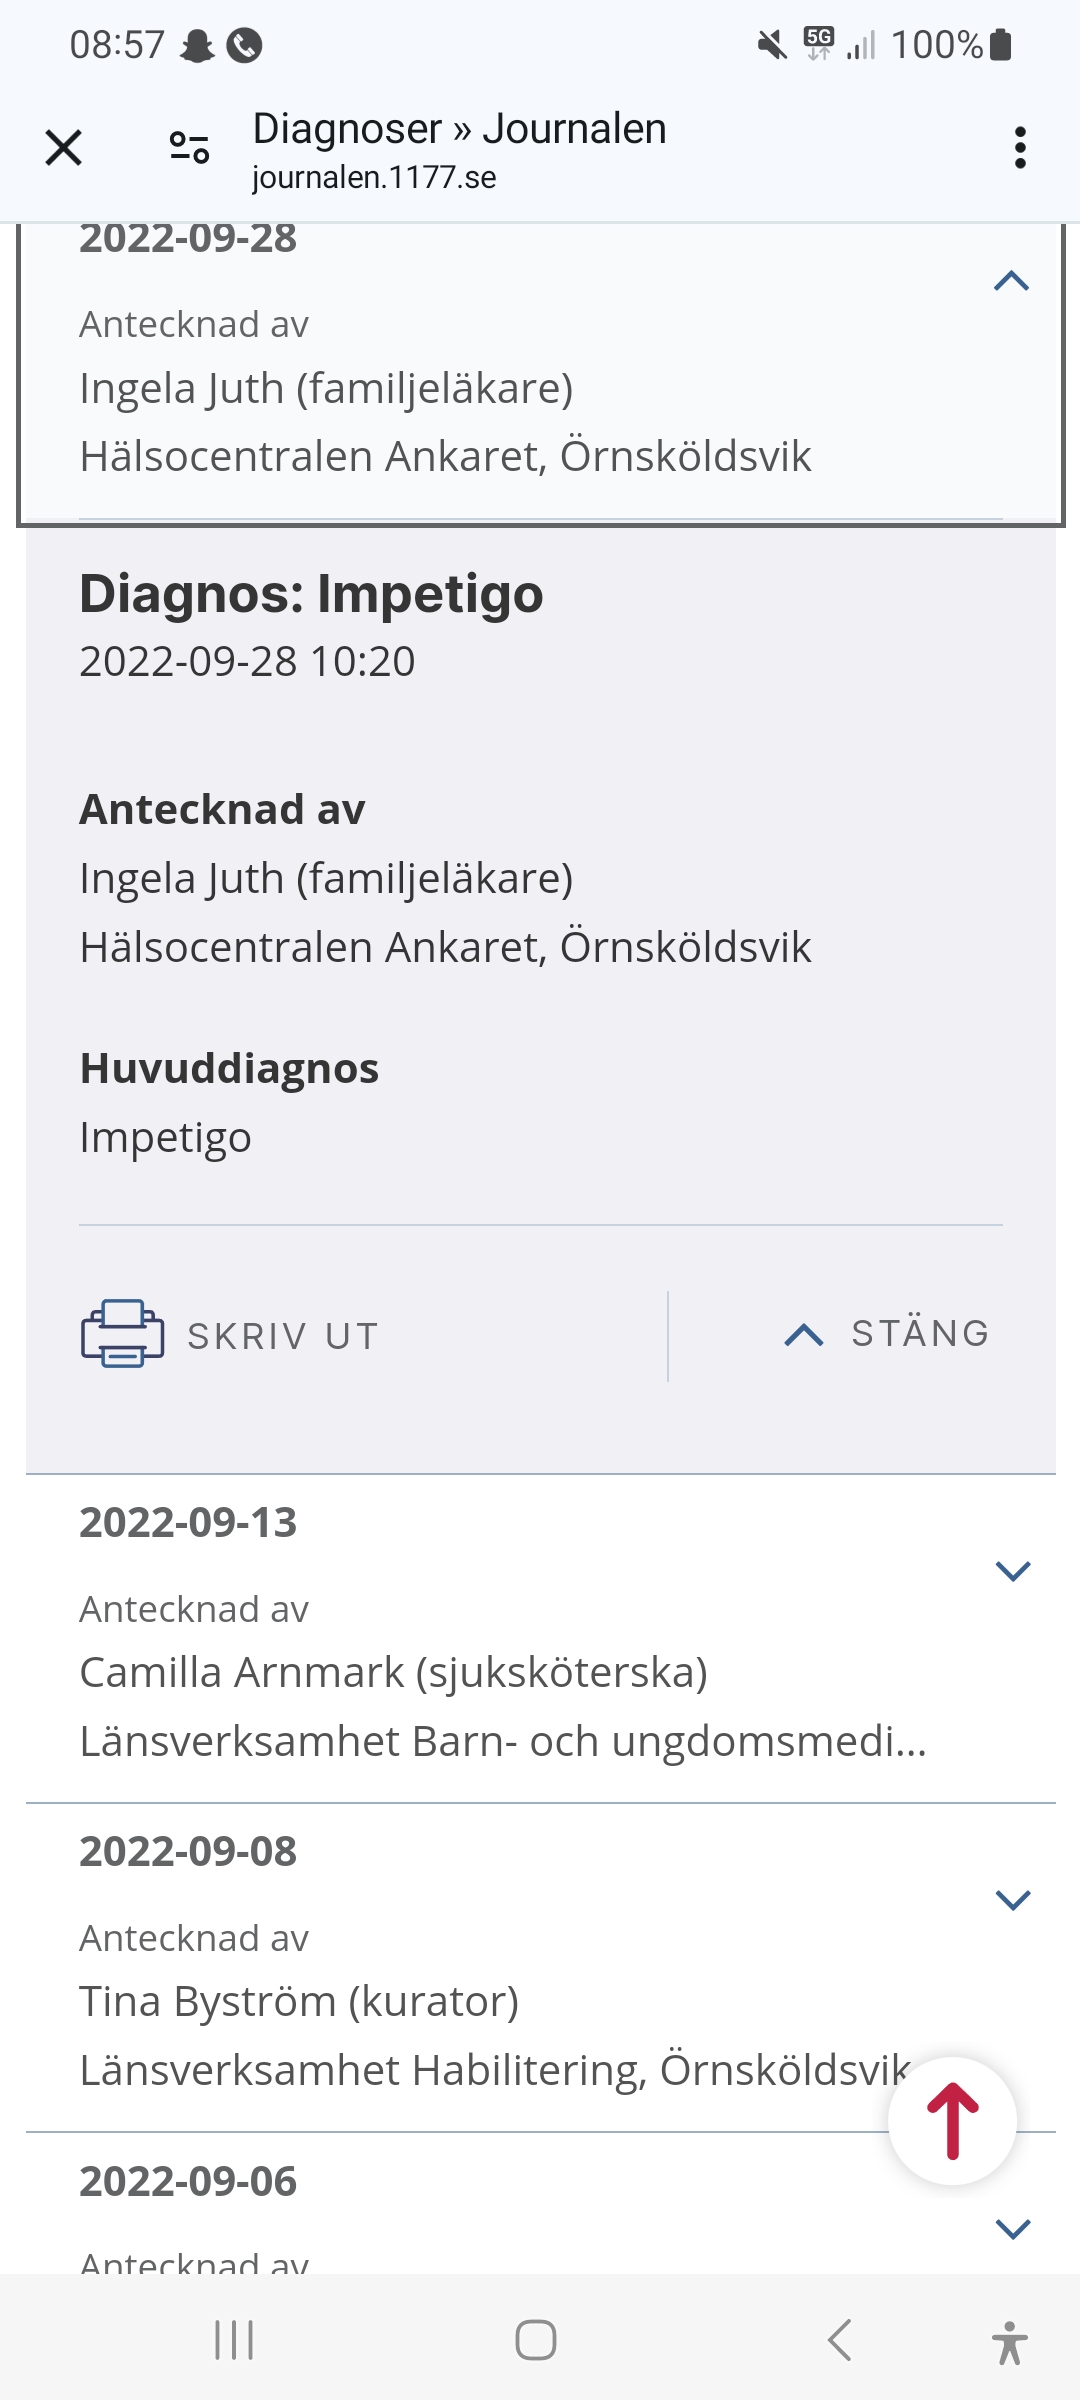This screenshot has height=2400, width=1080.
Task: Close the browser tab with X
Action: tap(63, 148)
